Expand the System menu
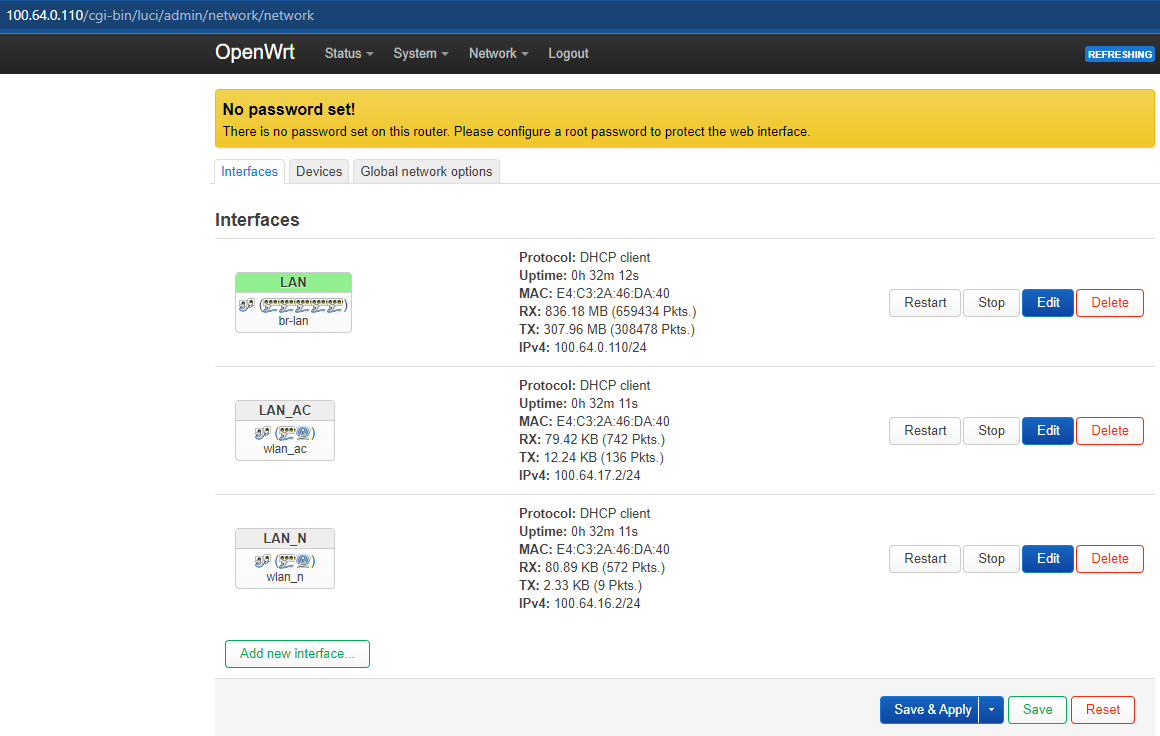Viewport: 1160px width, 736px height. point(420,54)
